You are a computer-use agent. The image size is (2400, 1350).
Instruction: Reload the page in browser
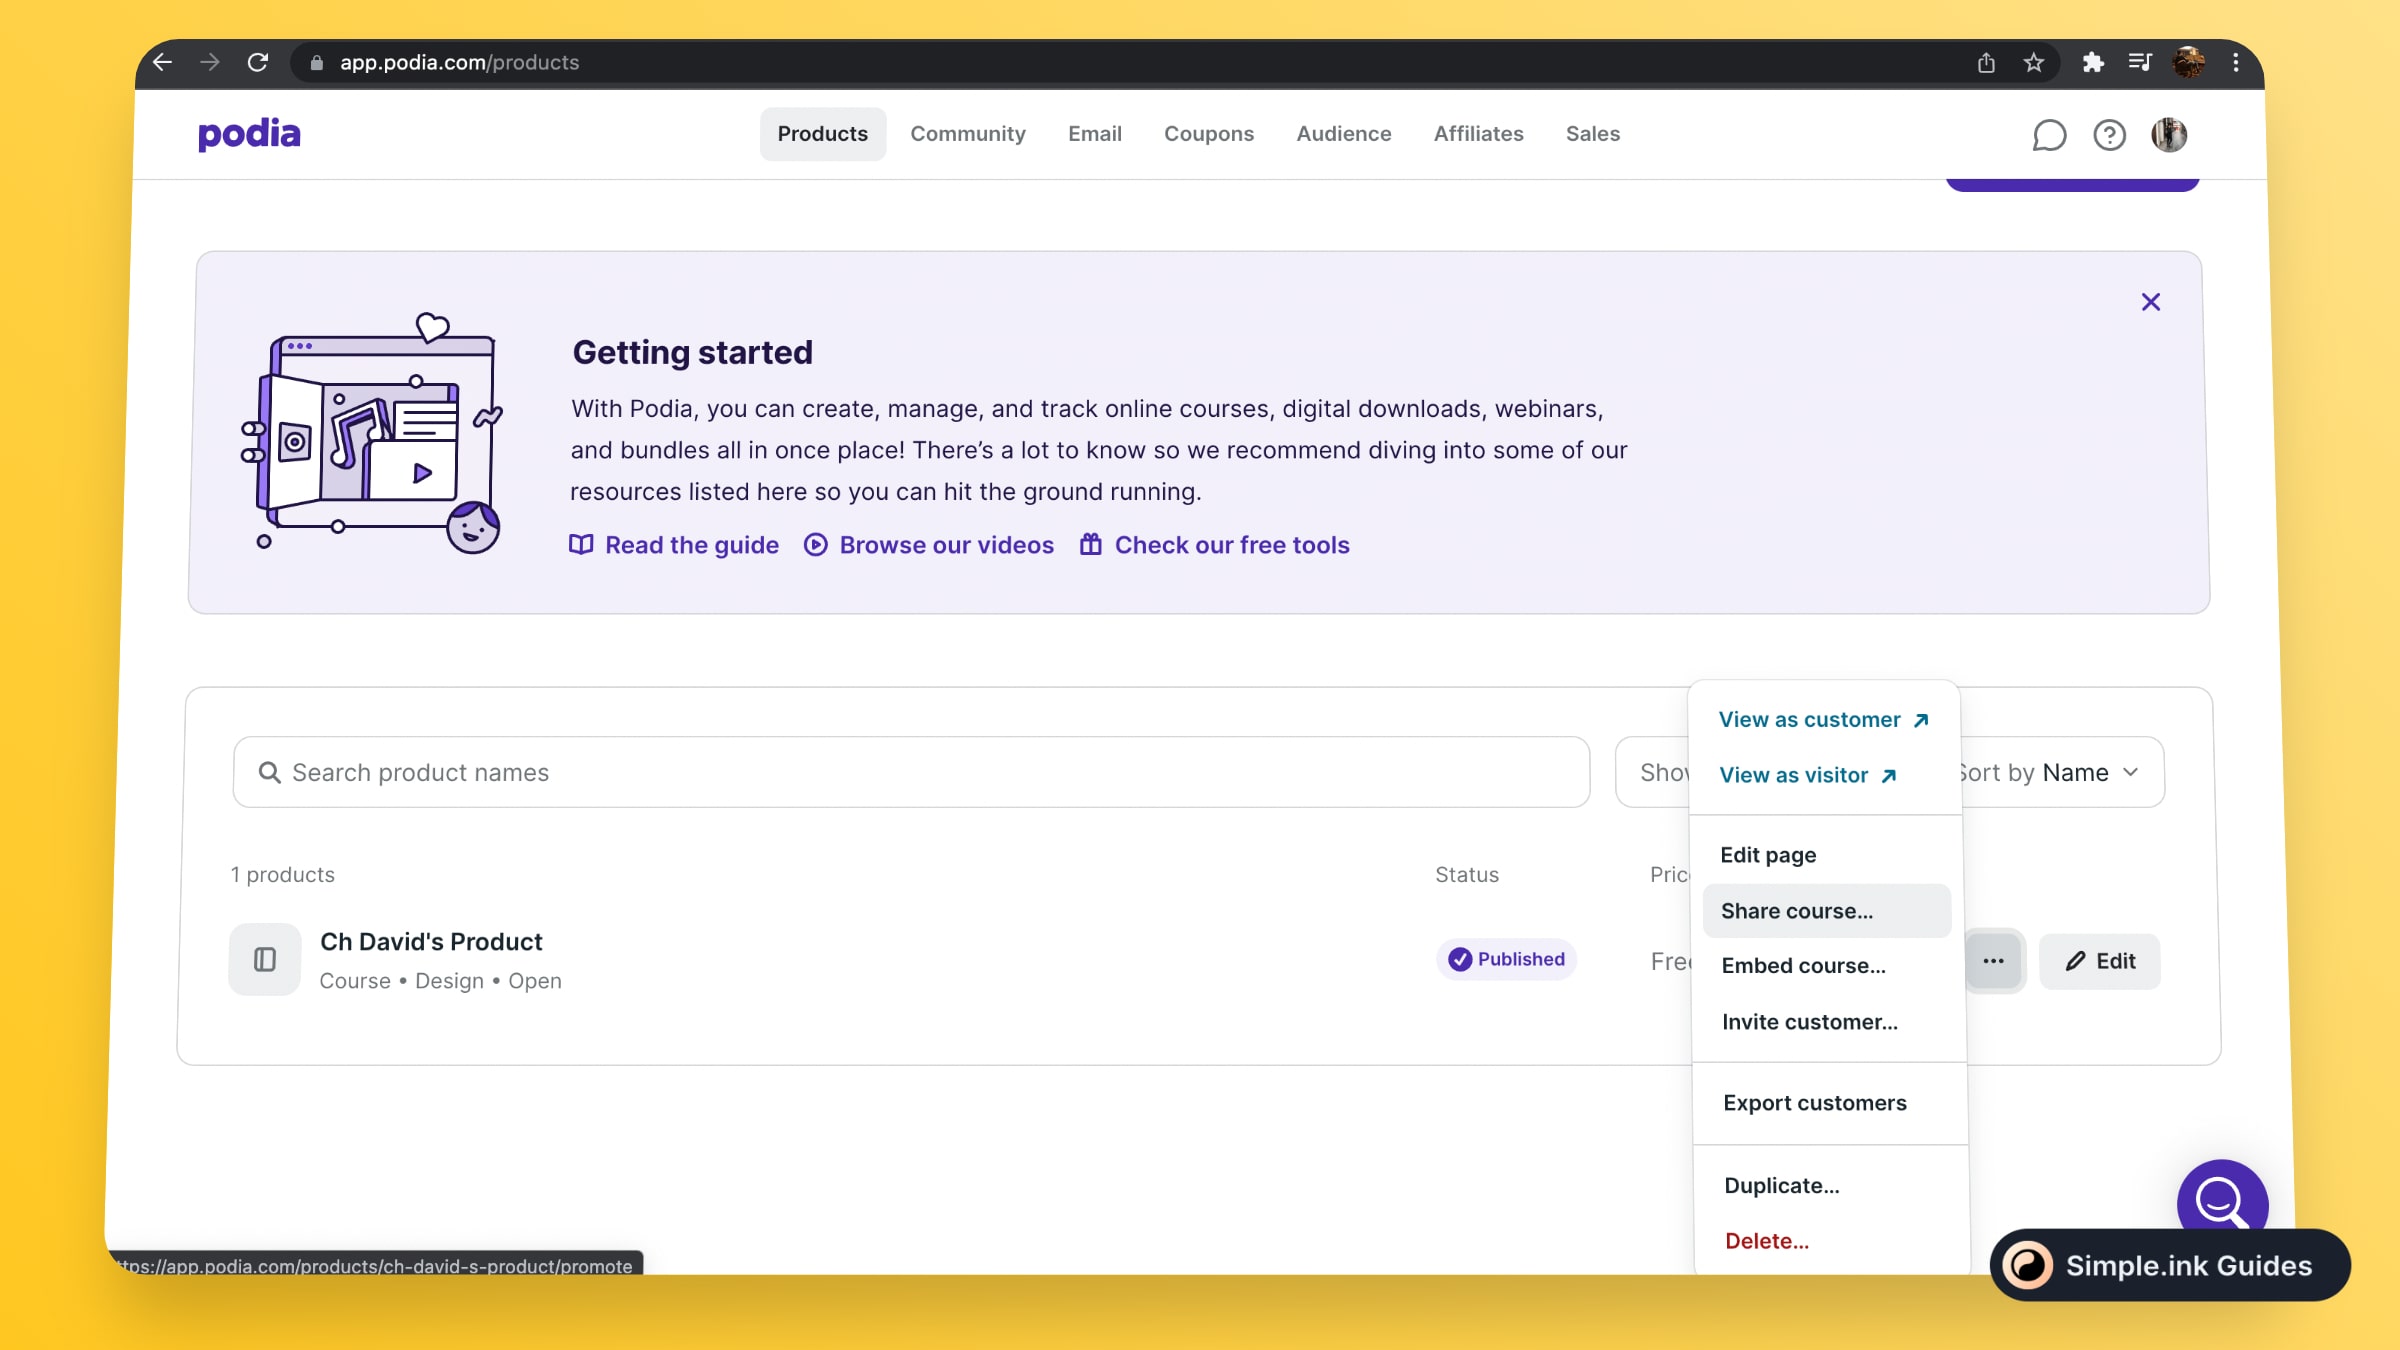pos(257,63)
